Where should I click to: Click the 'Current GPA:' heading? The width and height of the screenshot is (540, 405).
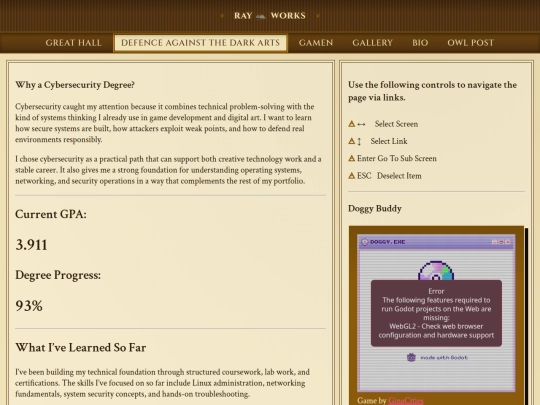point(51,214)
